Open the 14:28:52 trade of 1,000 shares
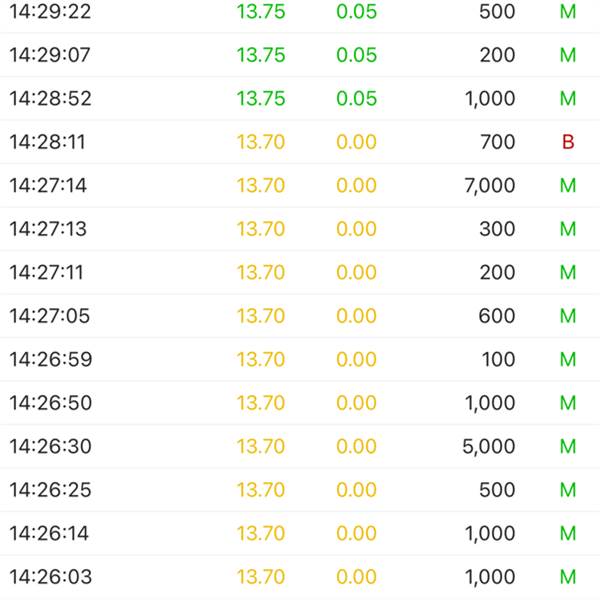The height and width of the screenshot is (600, 600). [300, 98]
